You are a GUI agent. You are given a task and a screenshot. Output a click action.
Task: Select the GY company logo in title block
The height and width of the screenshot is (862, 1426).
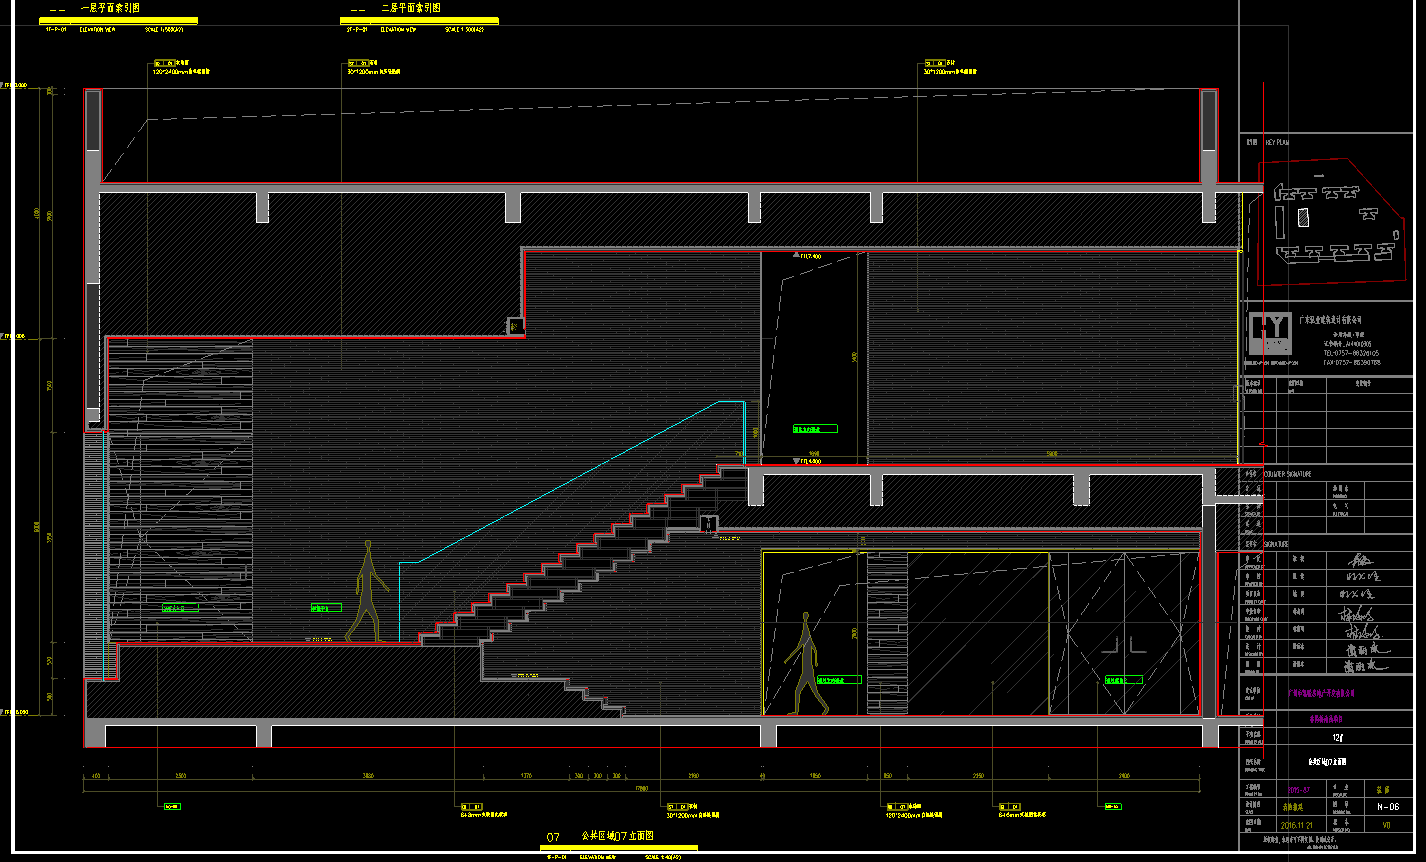click(1269, 333)
